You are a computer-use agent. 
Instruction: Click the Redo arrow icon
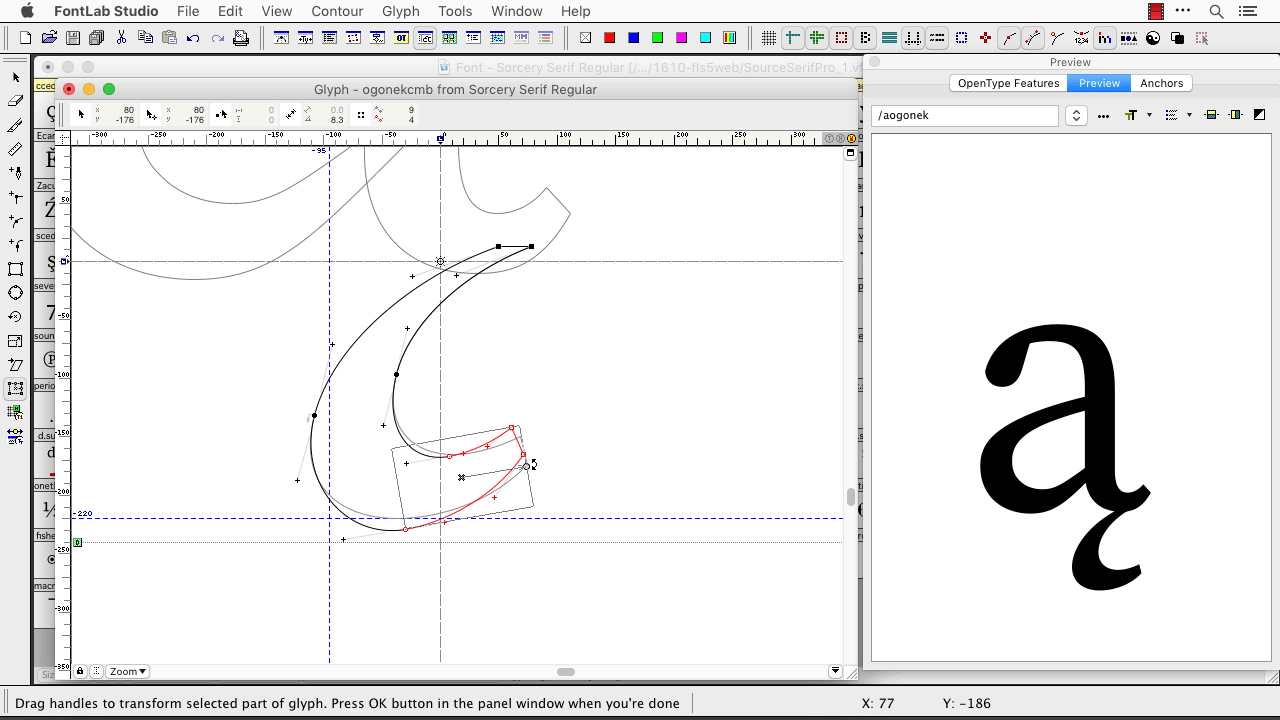coord(217,38)
